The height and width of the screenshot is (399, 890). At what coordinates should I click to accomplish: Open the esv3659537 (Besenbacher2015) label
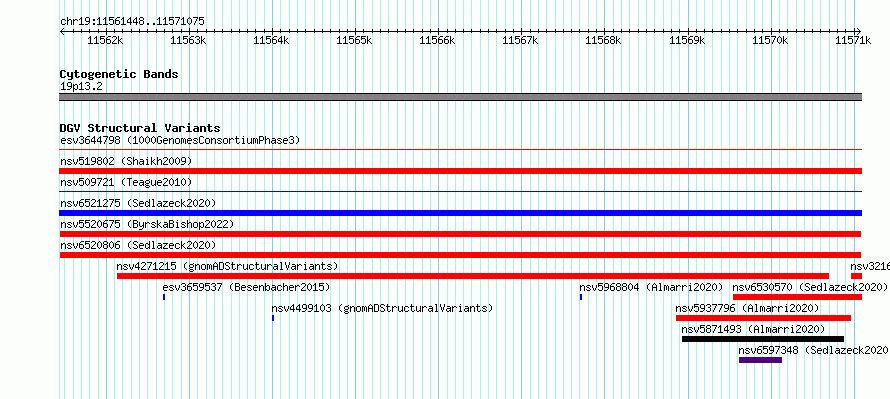coord(246,287)
